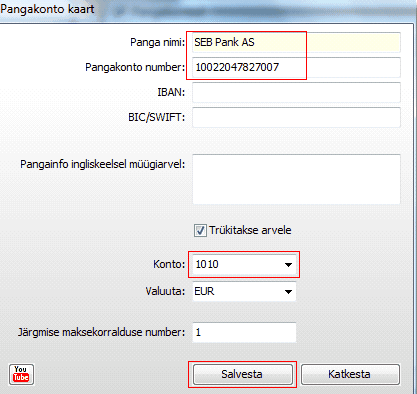Image resolution: width=417 pixels, height=394 pixels.
Task: Select the empty IBAN field
Action: click(x=296, y=92)
